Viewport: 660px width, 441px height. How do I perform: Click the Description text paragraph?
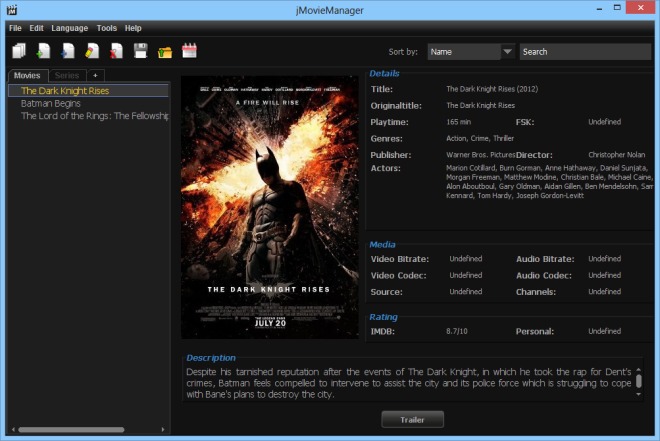409,383
